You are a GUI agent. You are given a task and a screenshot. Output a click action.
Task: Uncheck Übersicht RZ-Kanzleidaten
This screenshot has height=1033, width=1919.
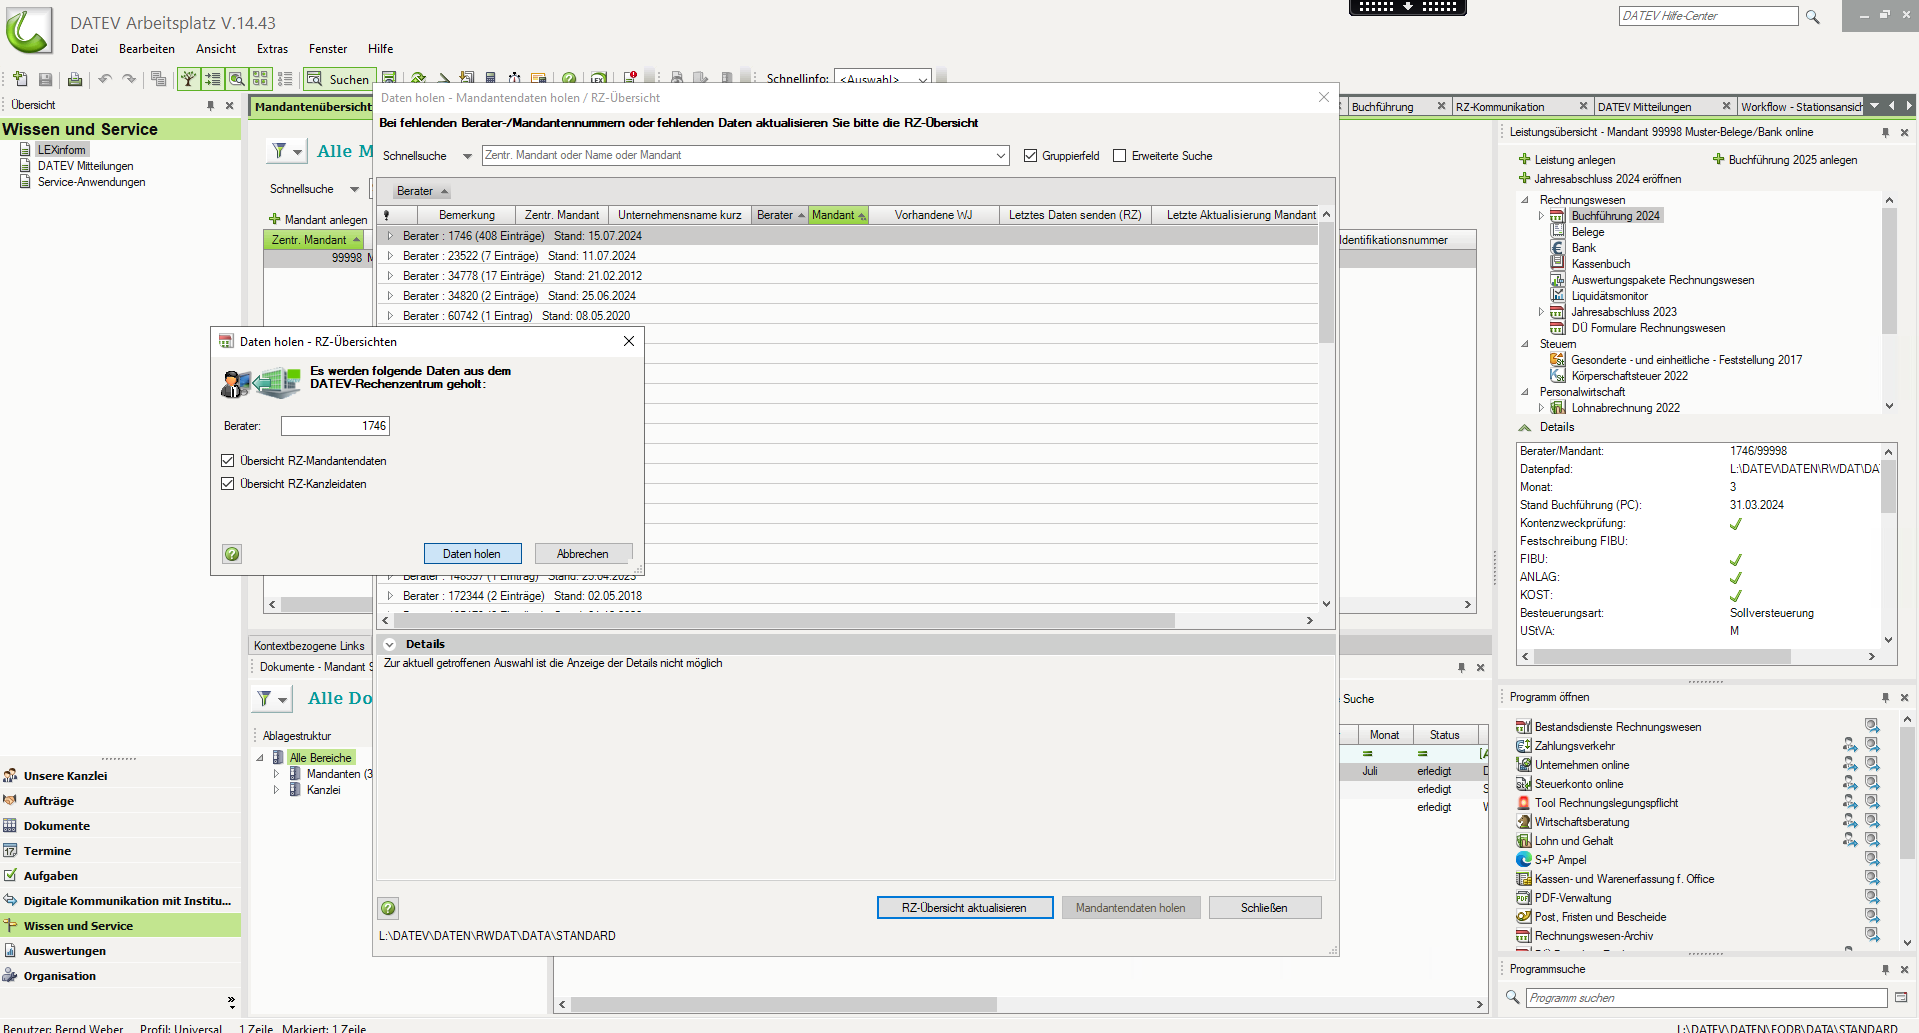tap(228, 484)
